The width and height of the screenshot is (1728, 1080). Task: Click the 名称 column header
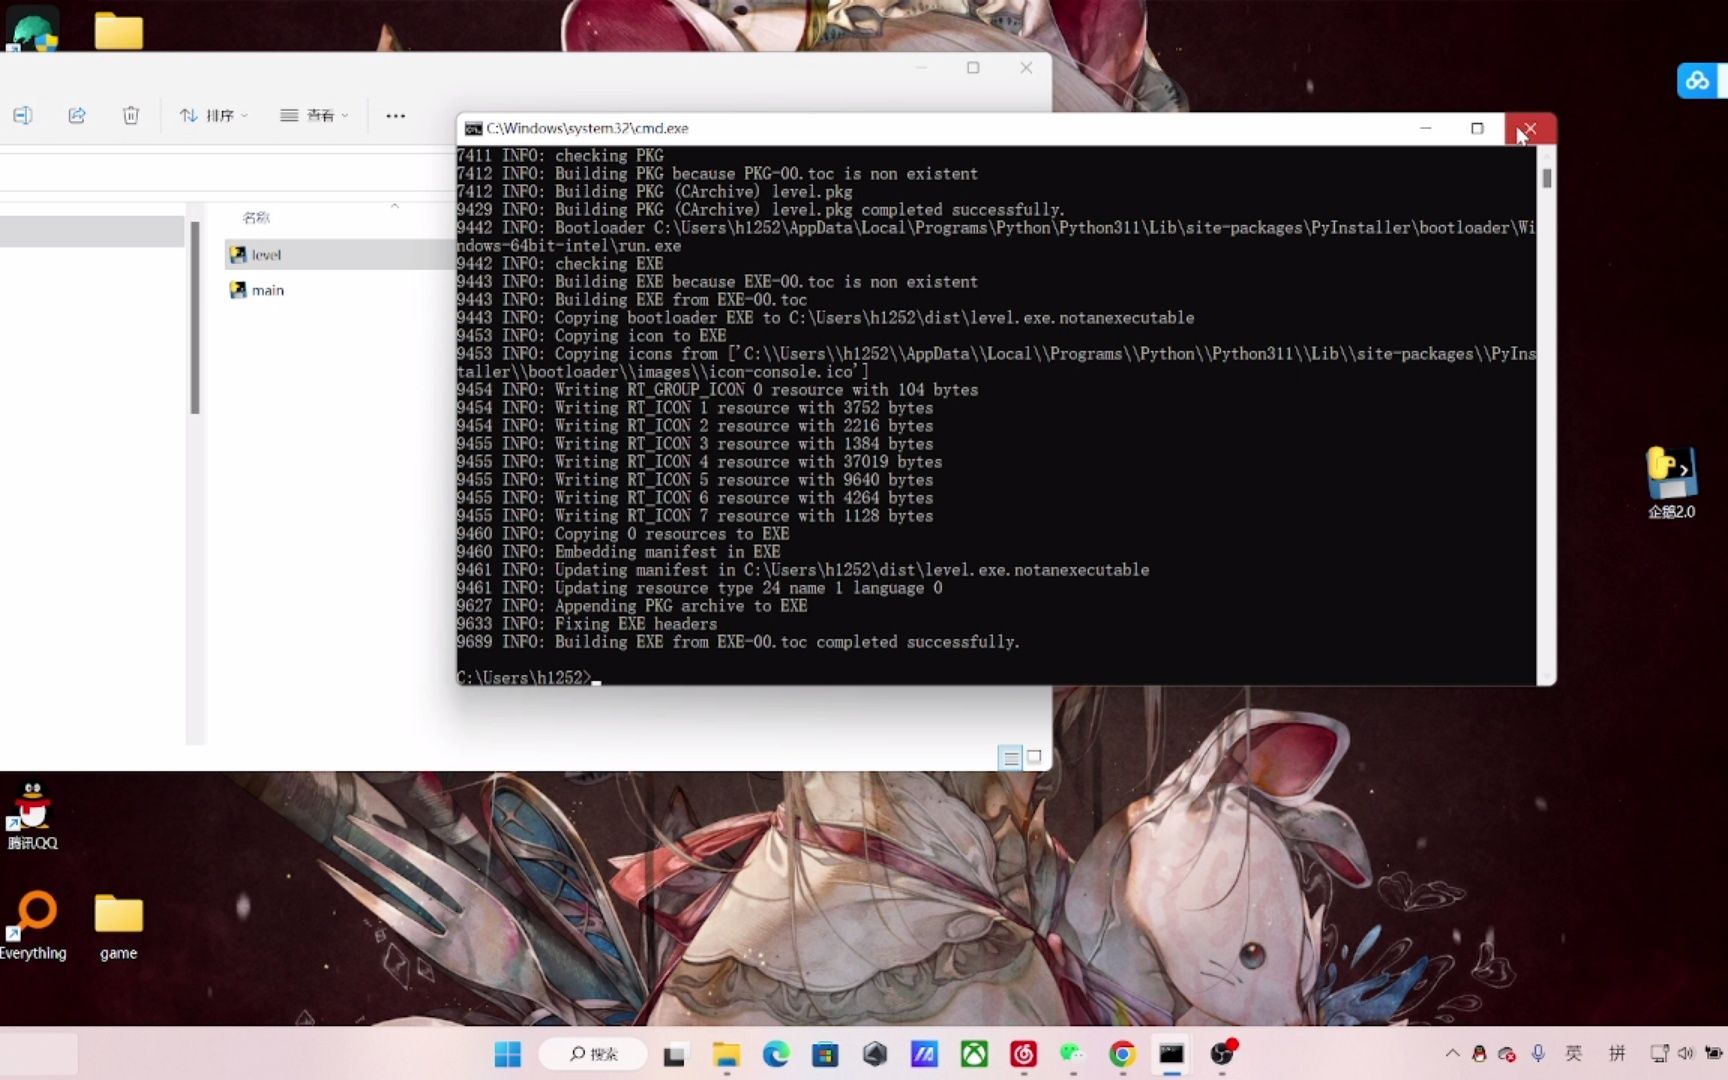[x=256, y=217]
